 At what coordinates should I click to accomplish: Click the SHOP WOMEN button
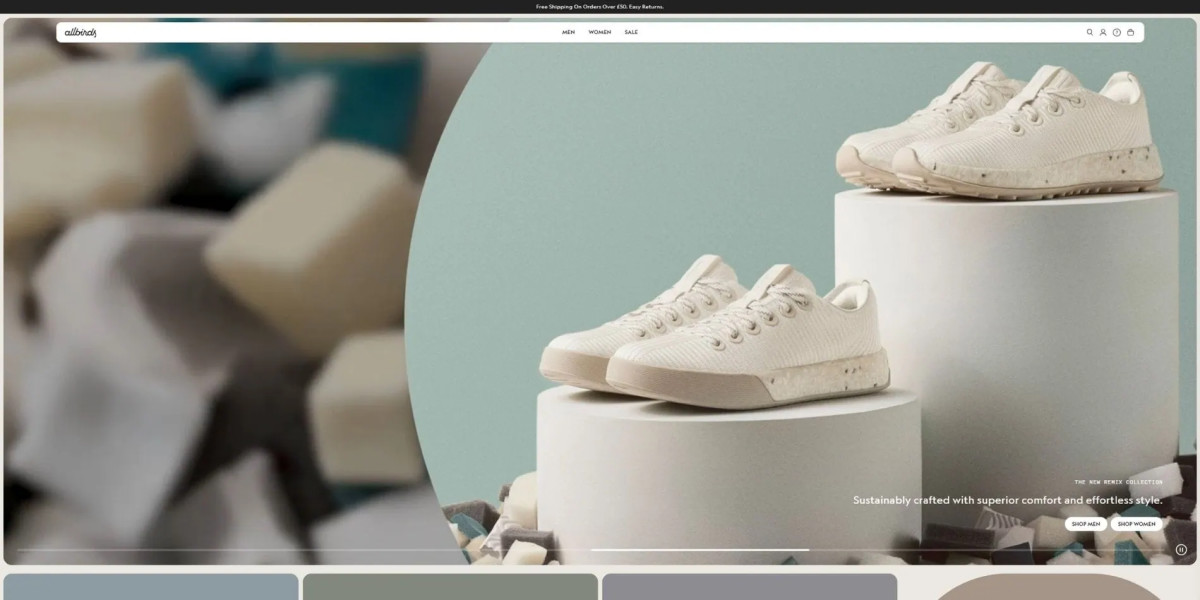click(1137, 524)
